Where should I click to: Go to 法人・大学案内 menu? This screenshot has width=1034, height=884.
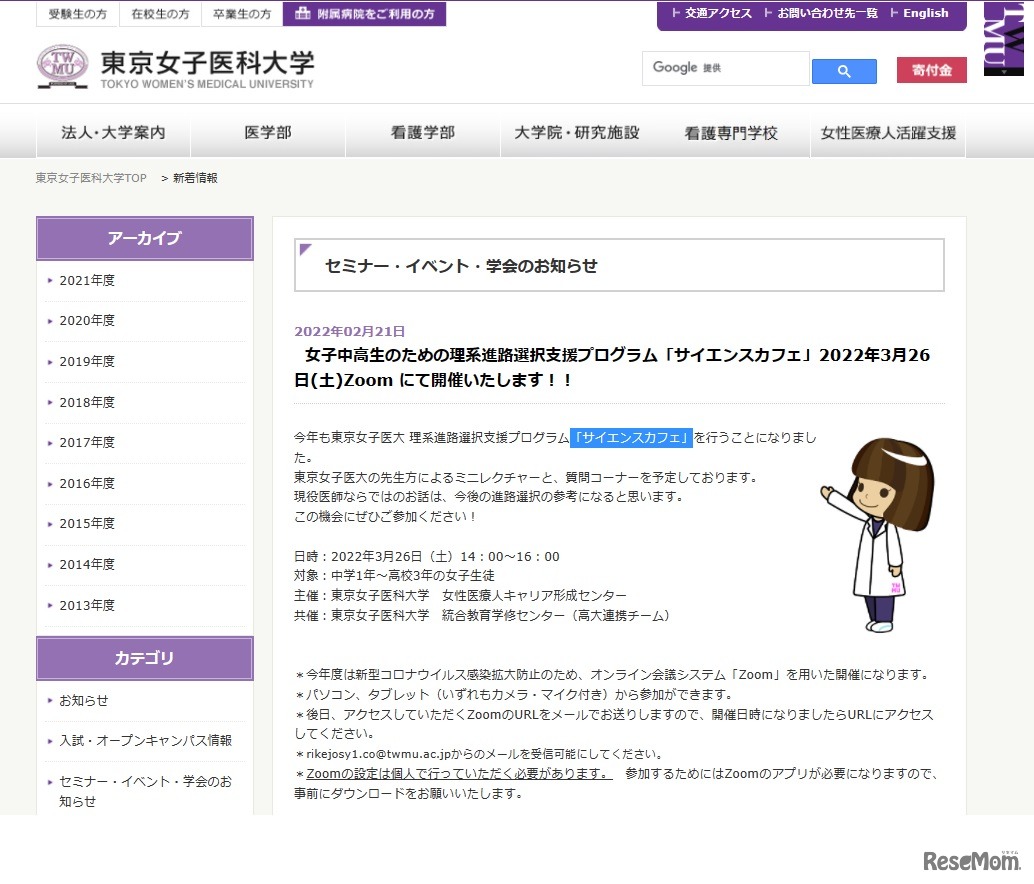point(113,133)
